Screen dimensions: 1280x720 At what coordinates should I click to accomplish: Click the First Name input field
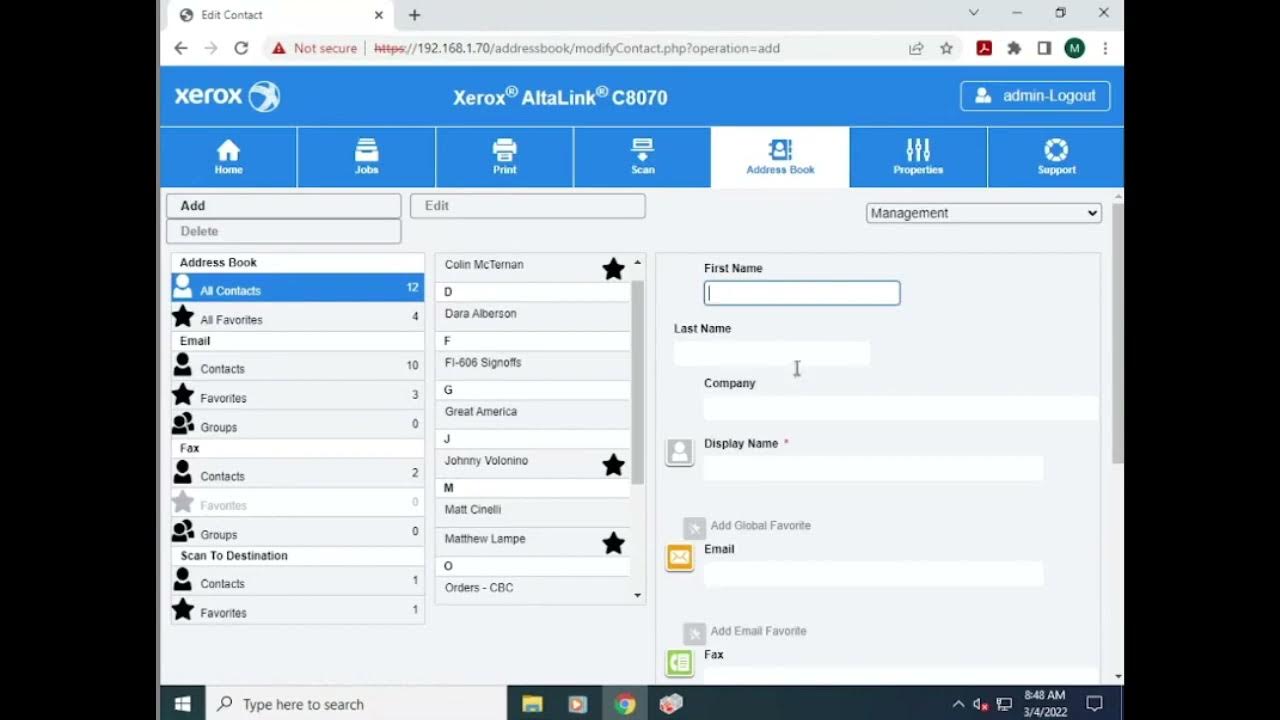click(x=802, y=293)
